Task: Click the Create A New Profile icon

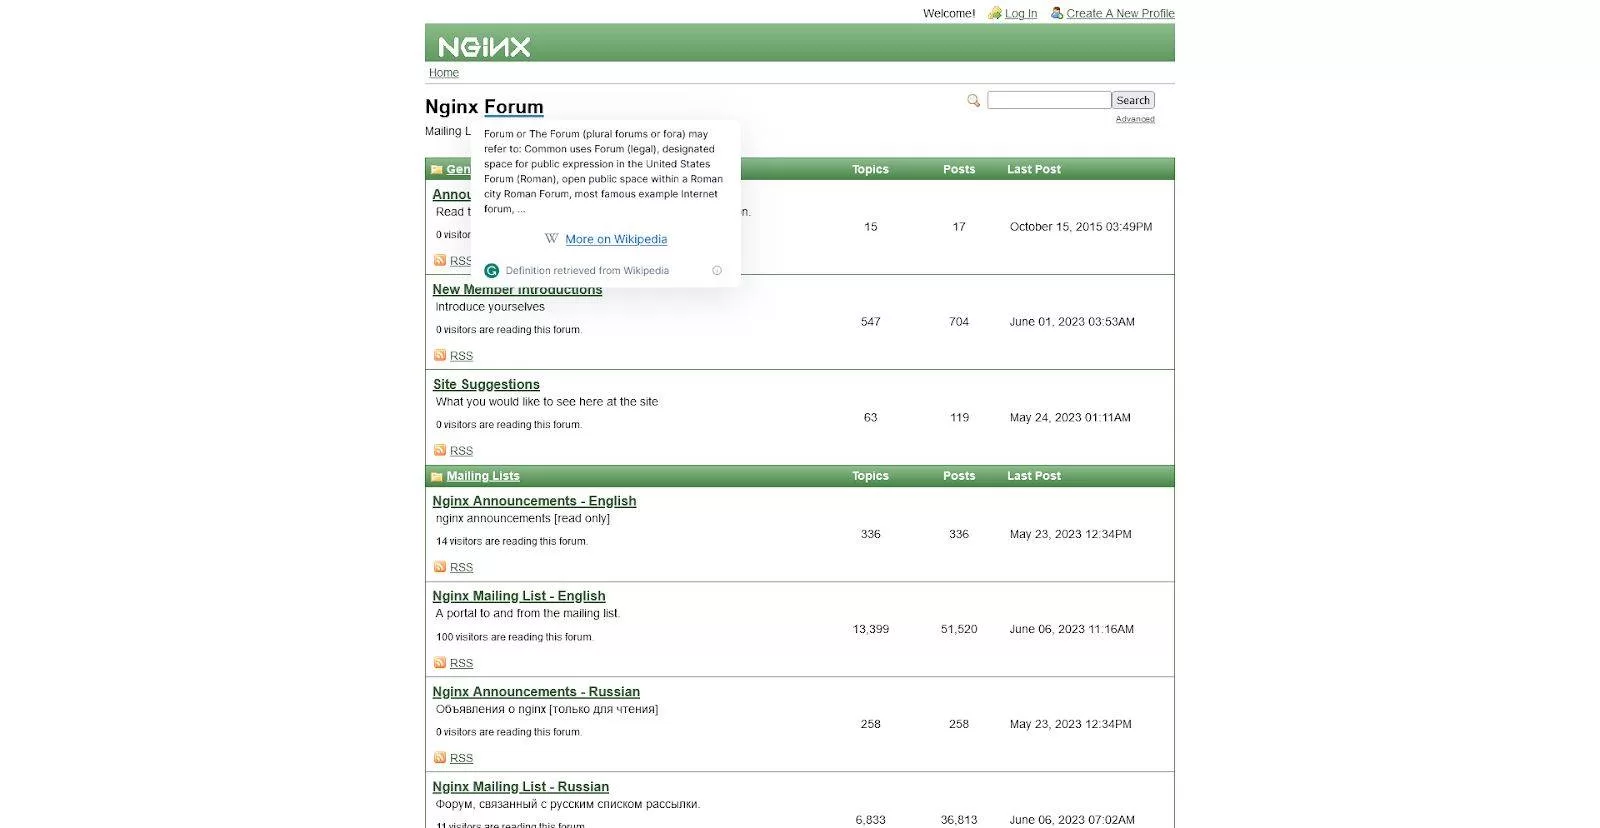Action: click(1057, 13)
